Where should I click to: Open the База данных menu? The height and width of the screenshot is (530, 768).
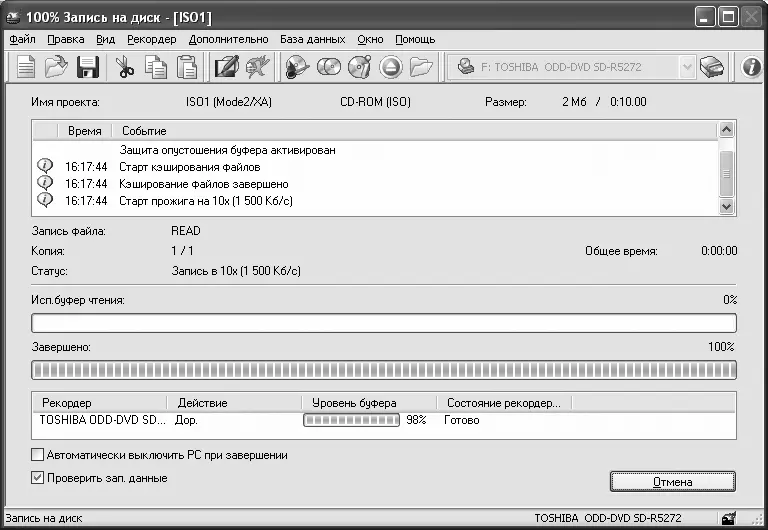coord(312,39)
